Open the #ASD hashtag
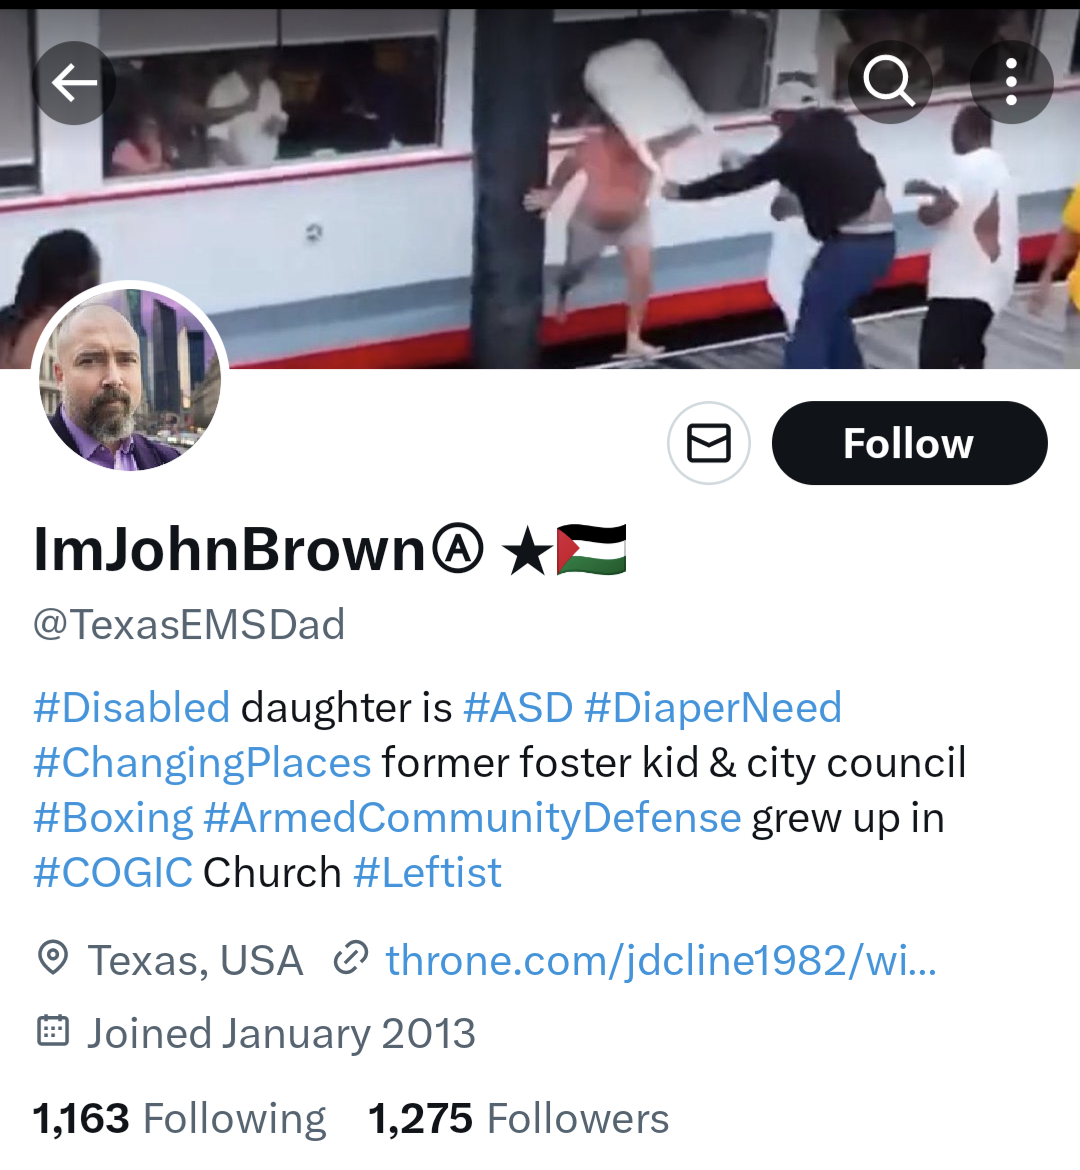This screenshot has height=1170, width=1080. (518, 707)
